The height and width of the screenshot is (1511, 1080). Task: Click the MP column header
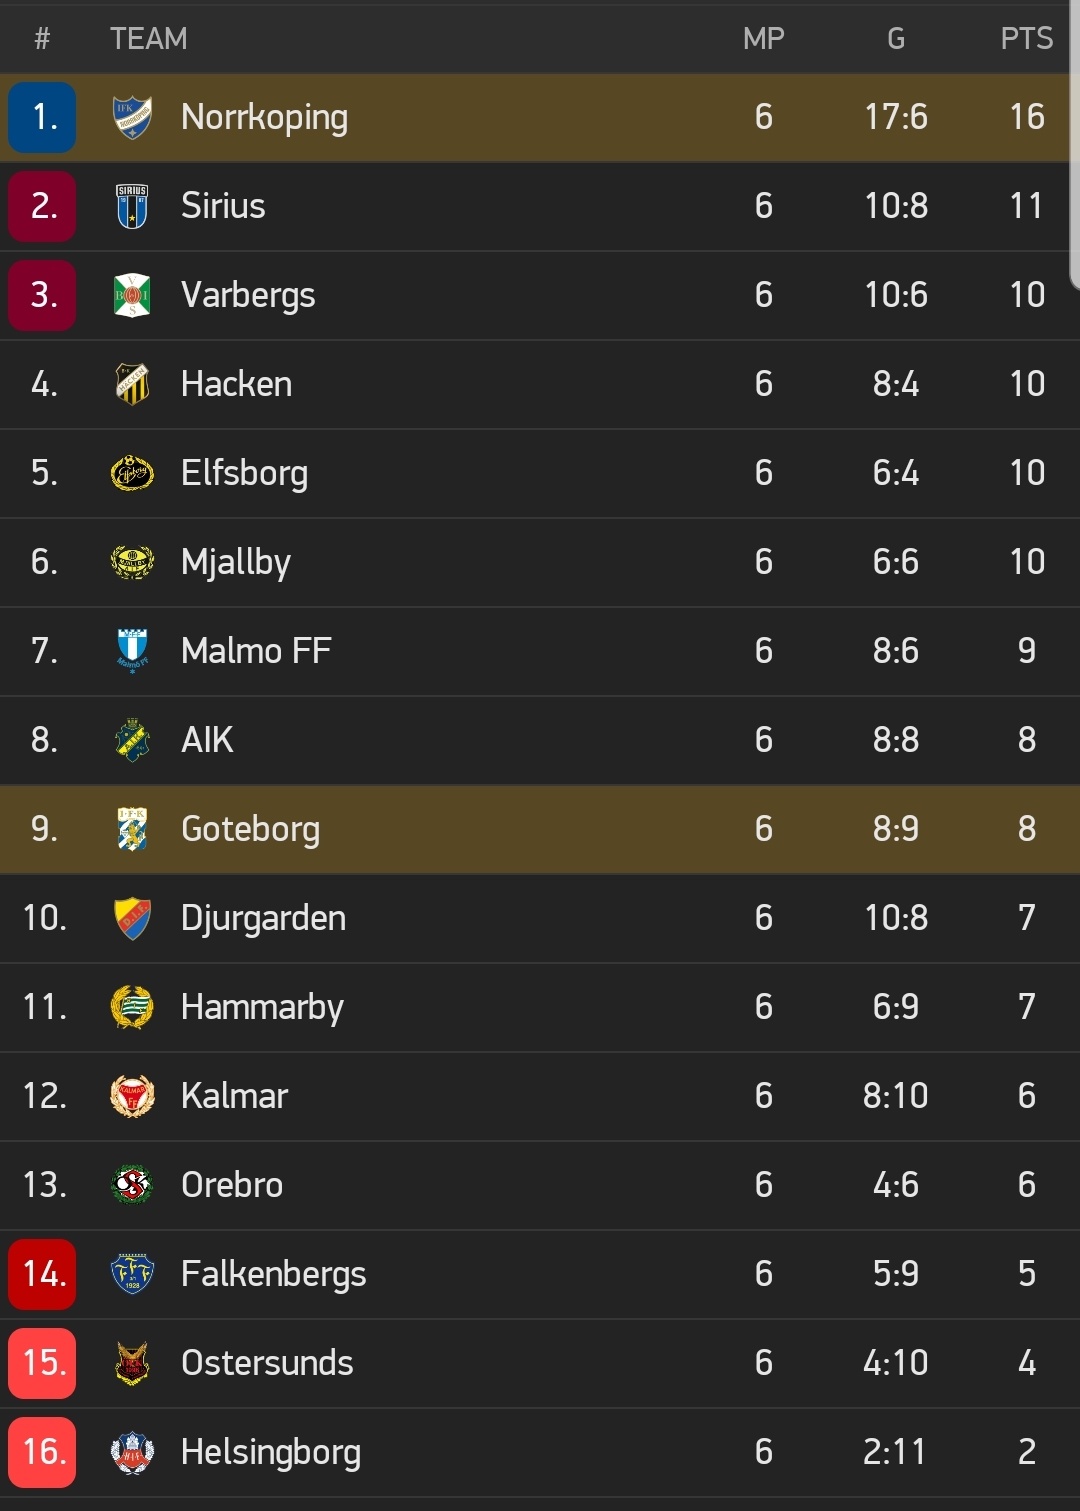coord(764,38)
